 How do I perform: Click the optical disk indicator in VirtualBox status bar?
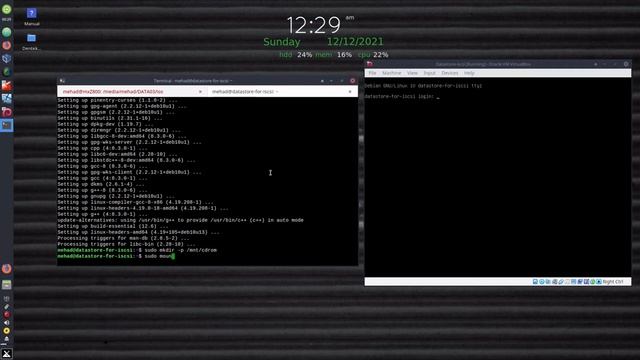pyautogui.click(x=542, y=282)
